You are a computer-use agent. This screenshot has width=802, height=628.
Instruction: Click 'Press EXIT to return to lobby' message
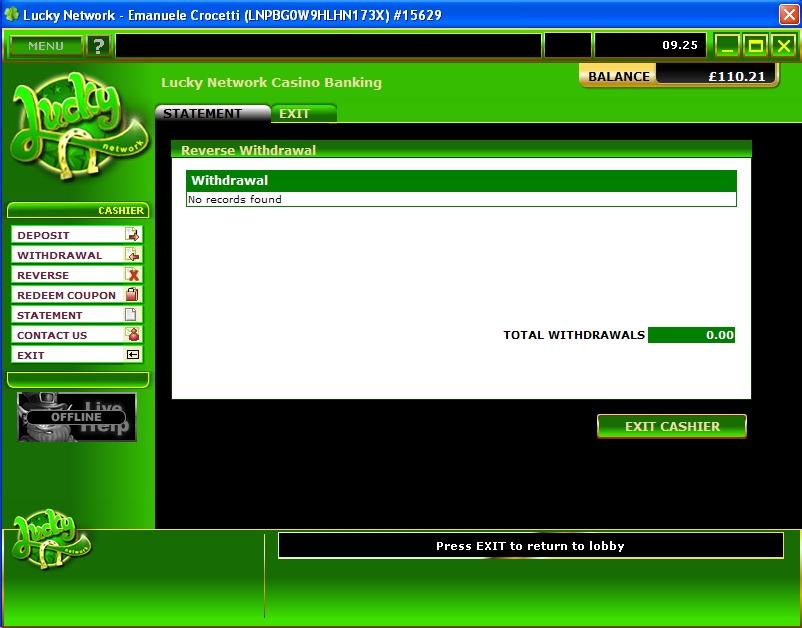click(x=530, y=546)
